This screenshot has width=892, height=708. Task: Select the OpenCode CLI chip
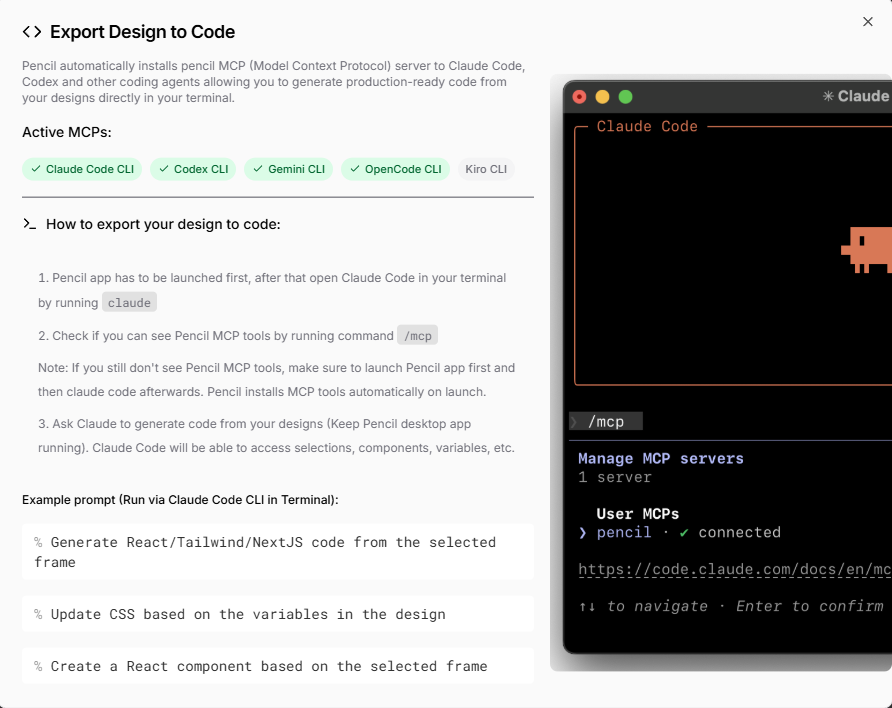pos(395,169)
